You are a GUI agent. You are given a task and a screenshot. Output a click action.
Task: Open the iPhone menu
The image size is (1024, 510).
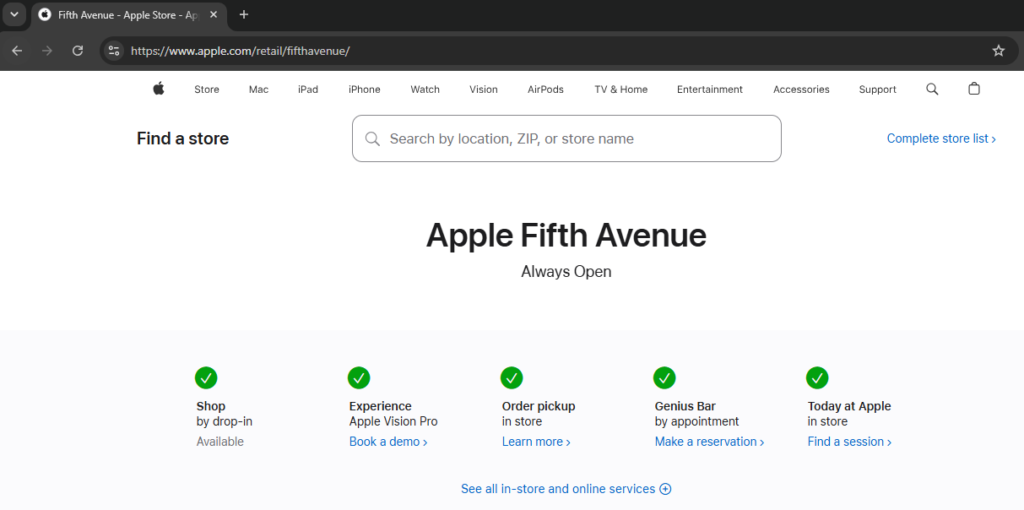pyautogui.click(x=364, y=89)
